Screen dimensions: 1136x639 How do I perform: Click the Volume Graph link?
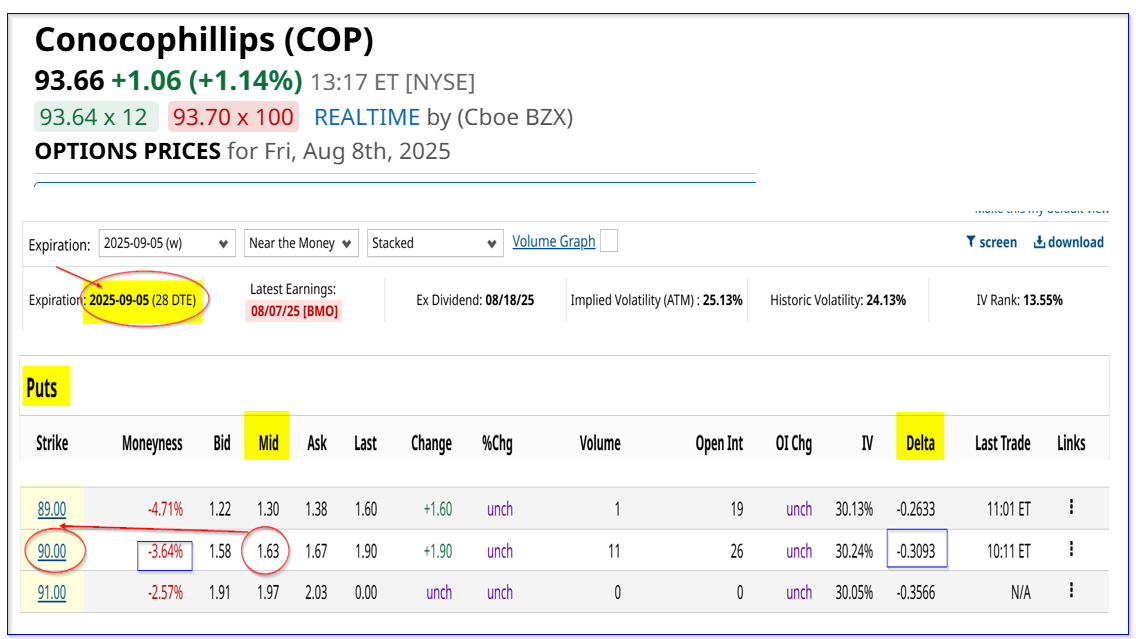point(554,241)
